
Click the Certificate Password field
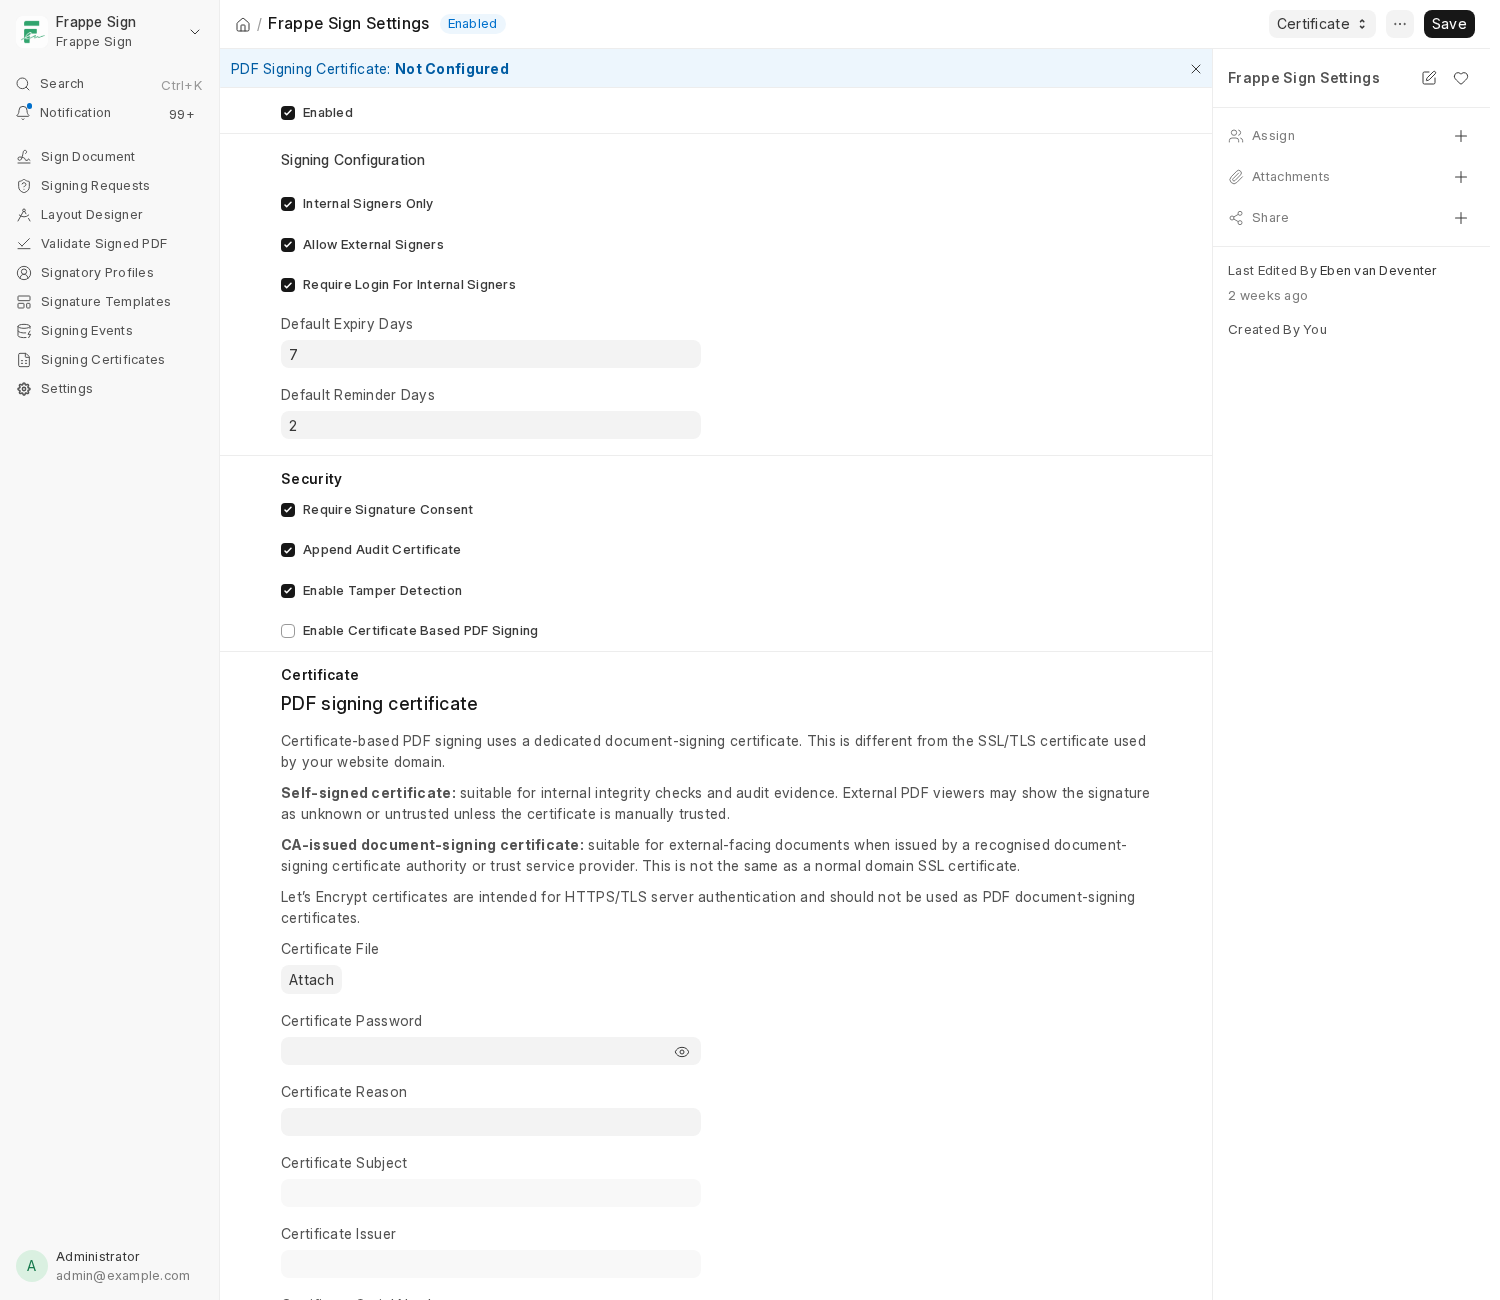(491, 1051)
